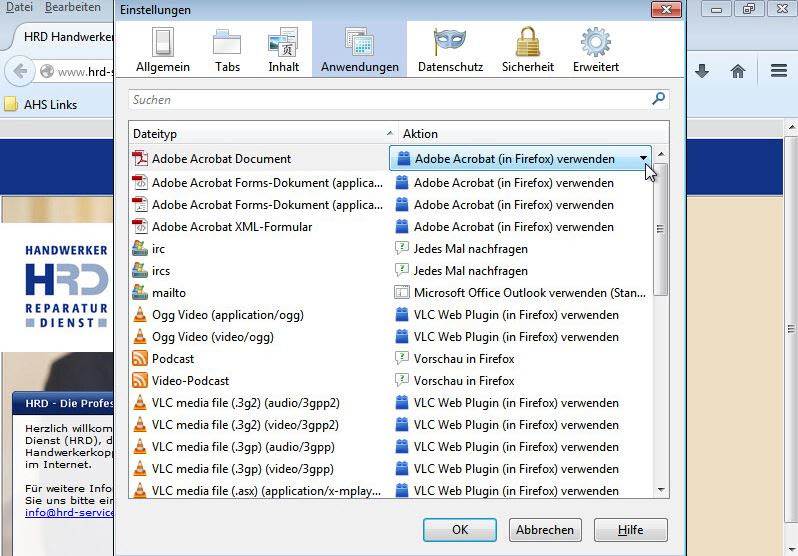The height and width of the screenshot is (556, 798).
Task: Sort list by Aktion column header
Action: coord(533,133)
